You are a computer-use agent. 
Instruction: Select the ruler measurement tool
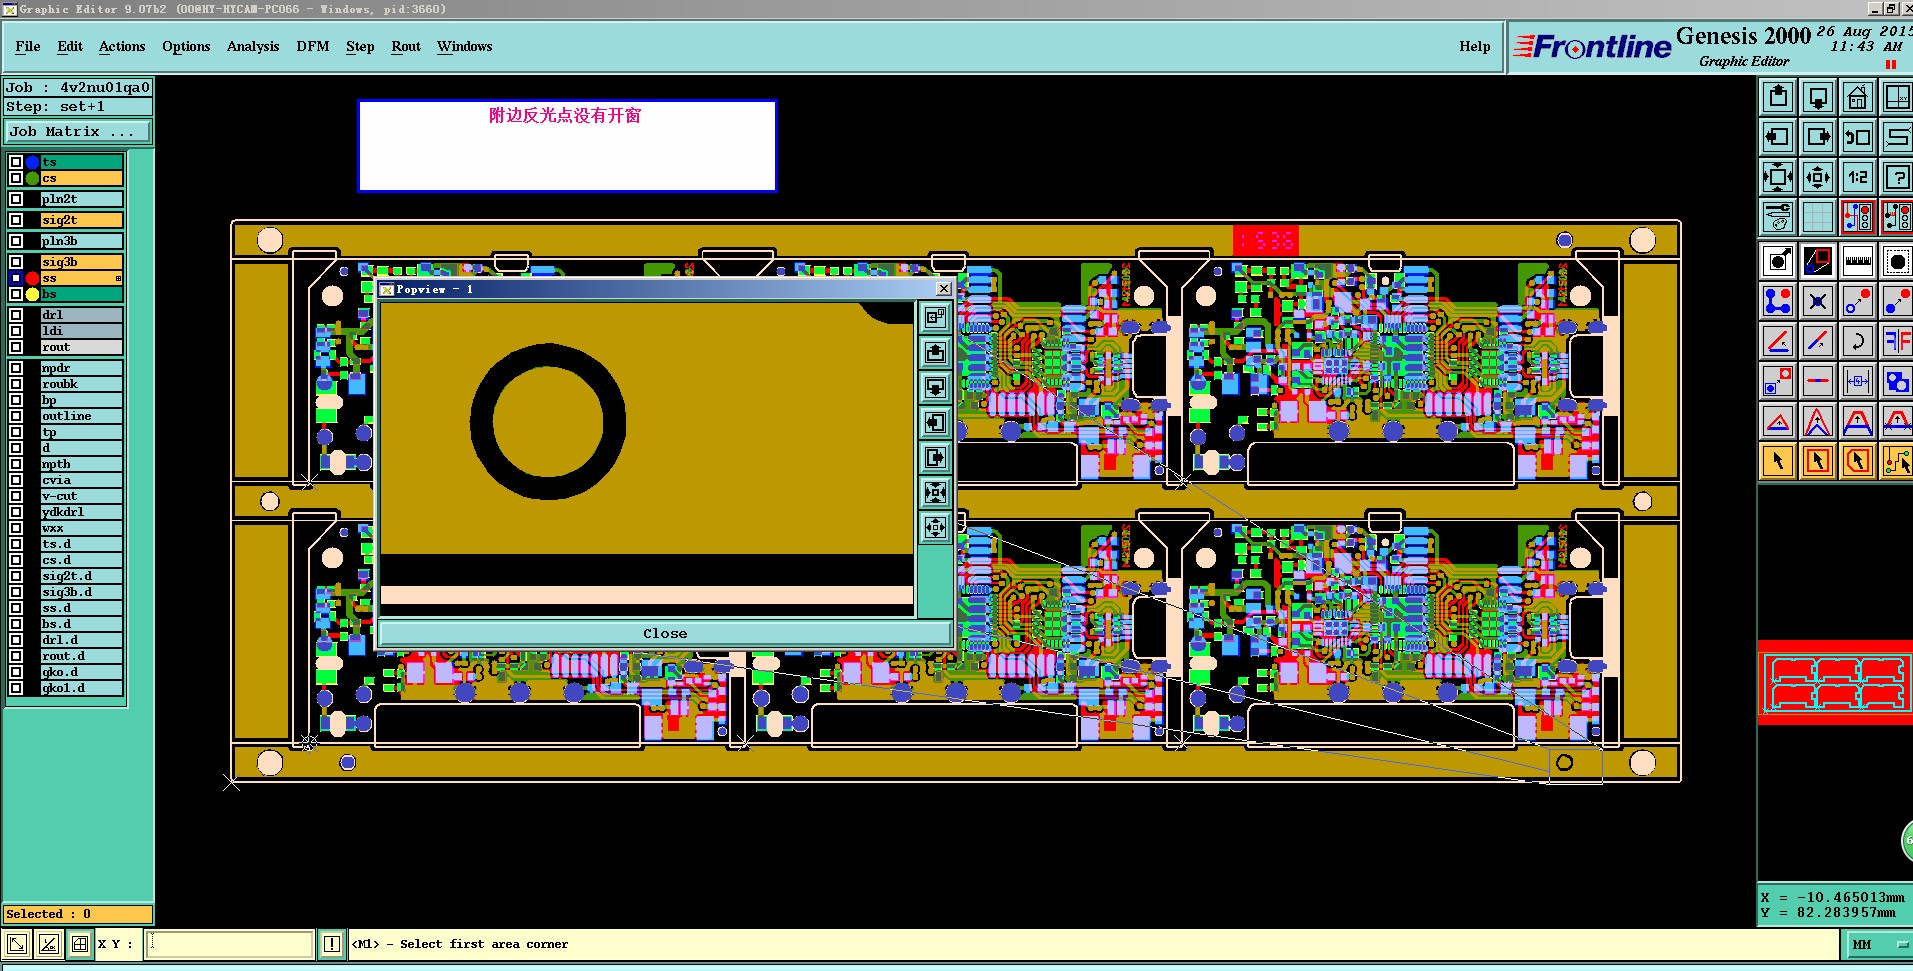pos(1858,262)
